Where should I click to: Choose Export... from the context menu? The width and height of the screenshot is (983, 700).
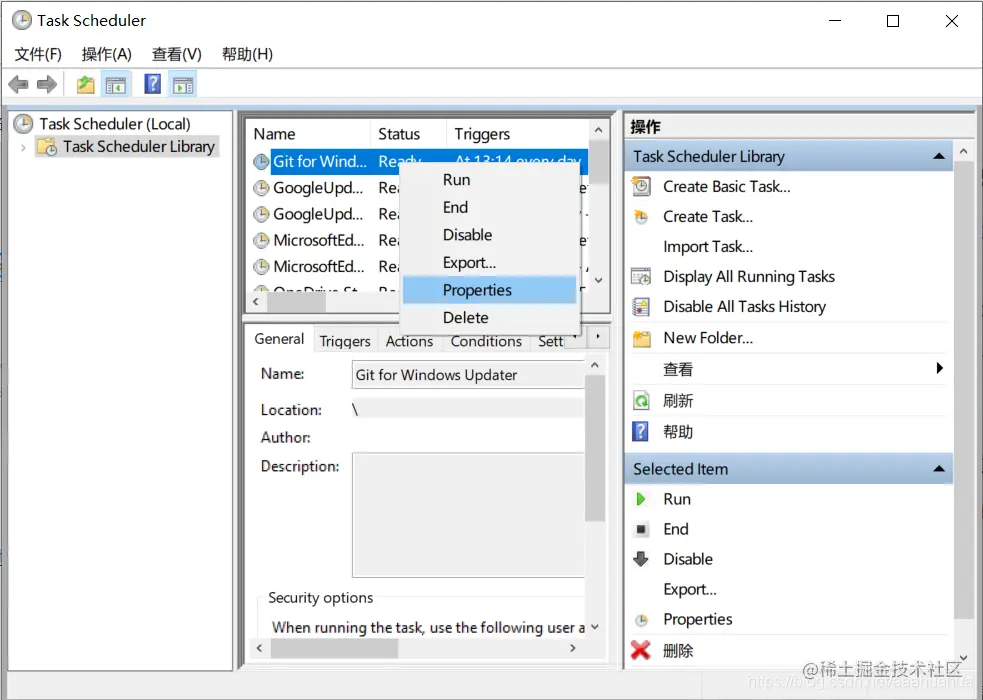tap(490, 263)
